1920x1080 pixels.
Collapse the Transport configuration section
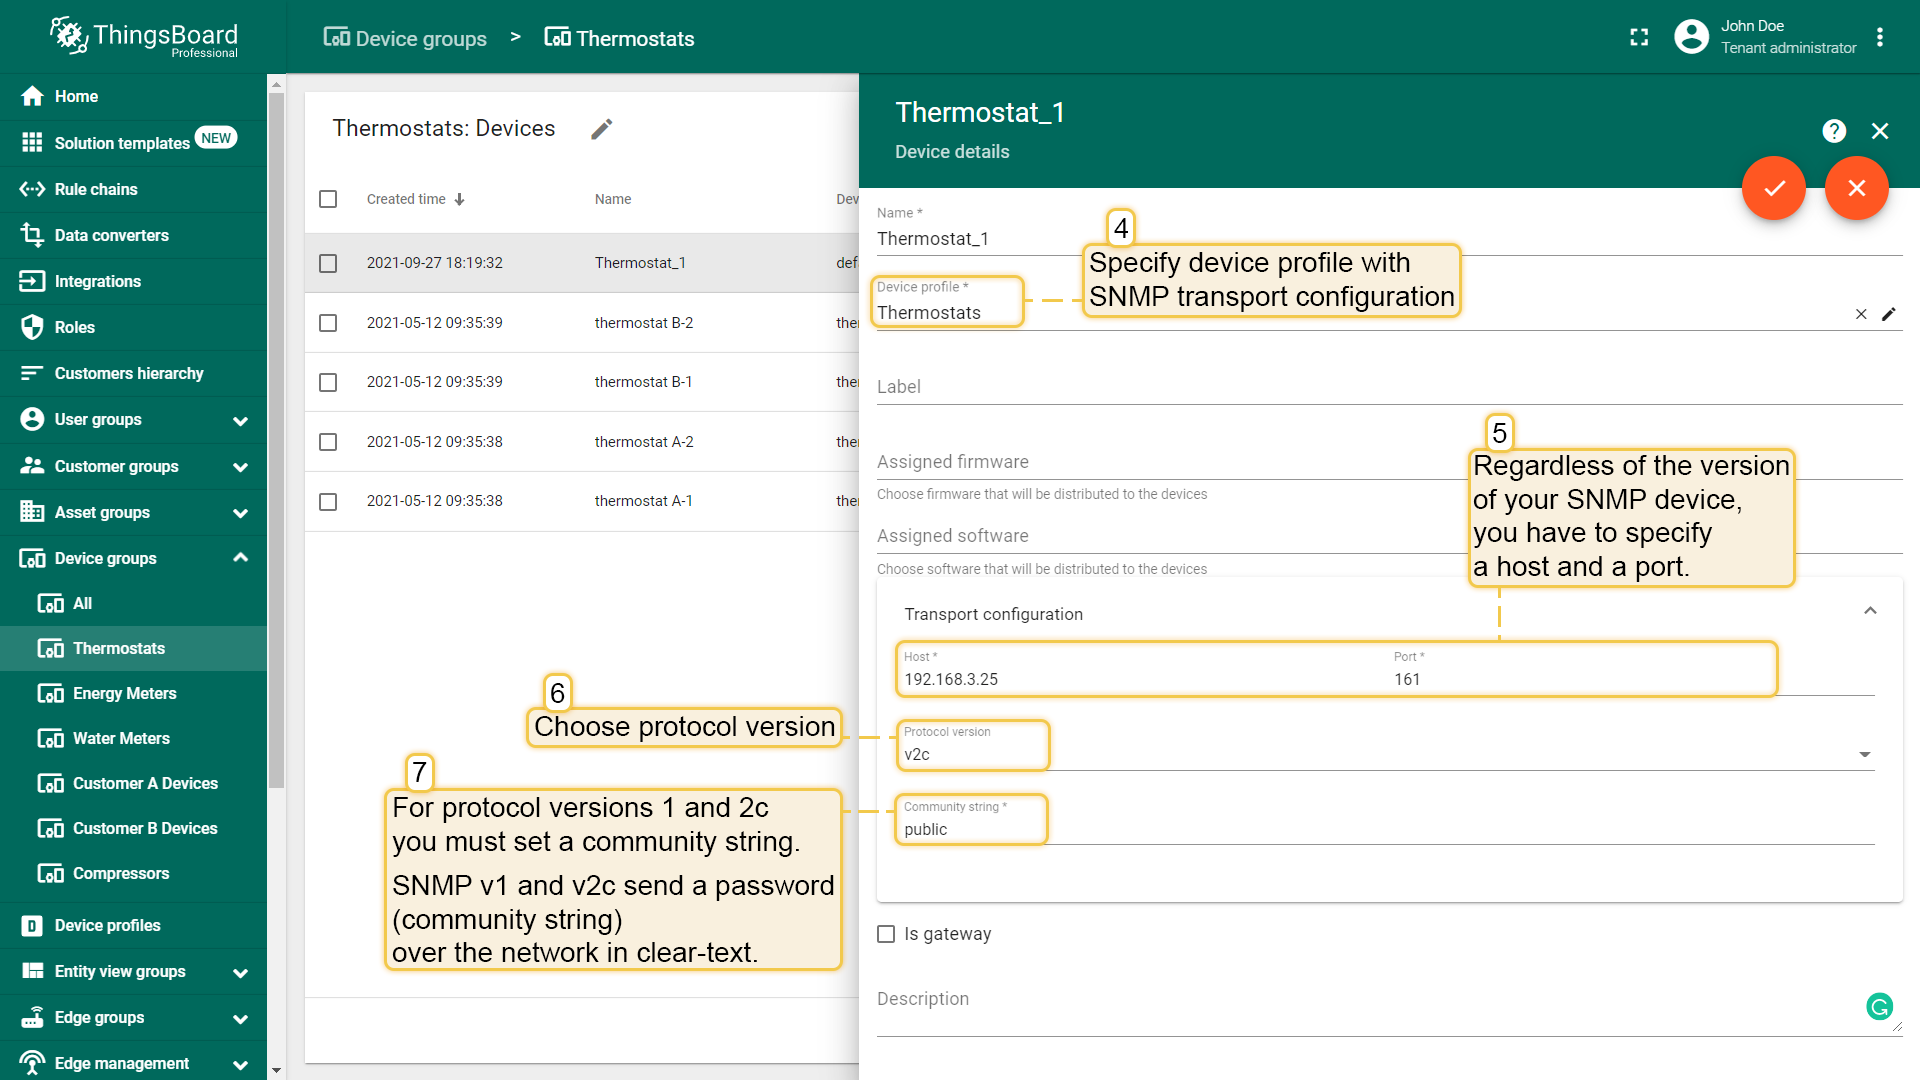[x=1870, y=611]
